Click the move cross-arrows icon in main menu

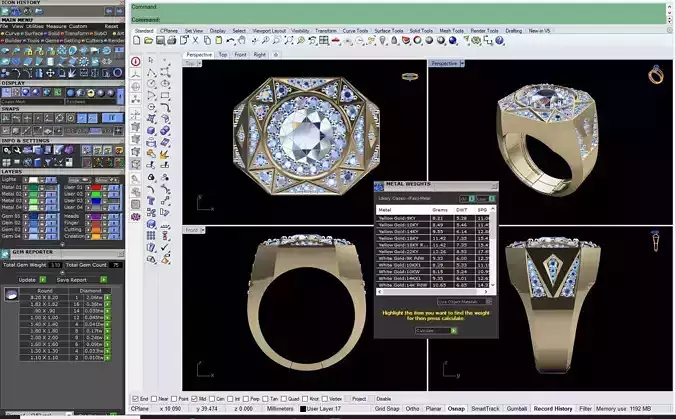pyautogui.click(x=50, y=73)
